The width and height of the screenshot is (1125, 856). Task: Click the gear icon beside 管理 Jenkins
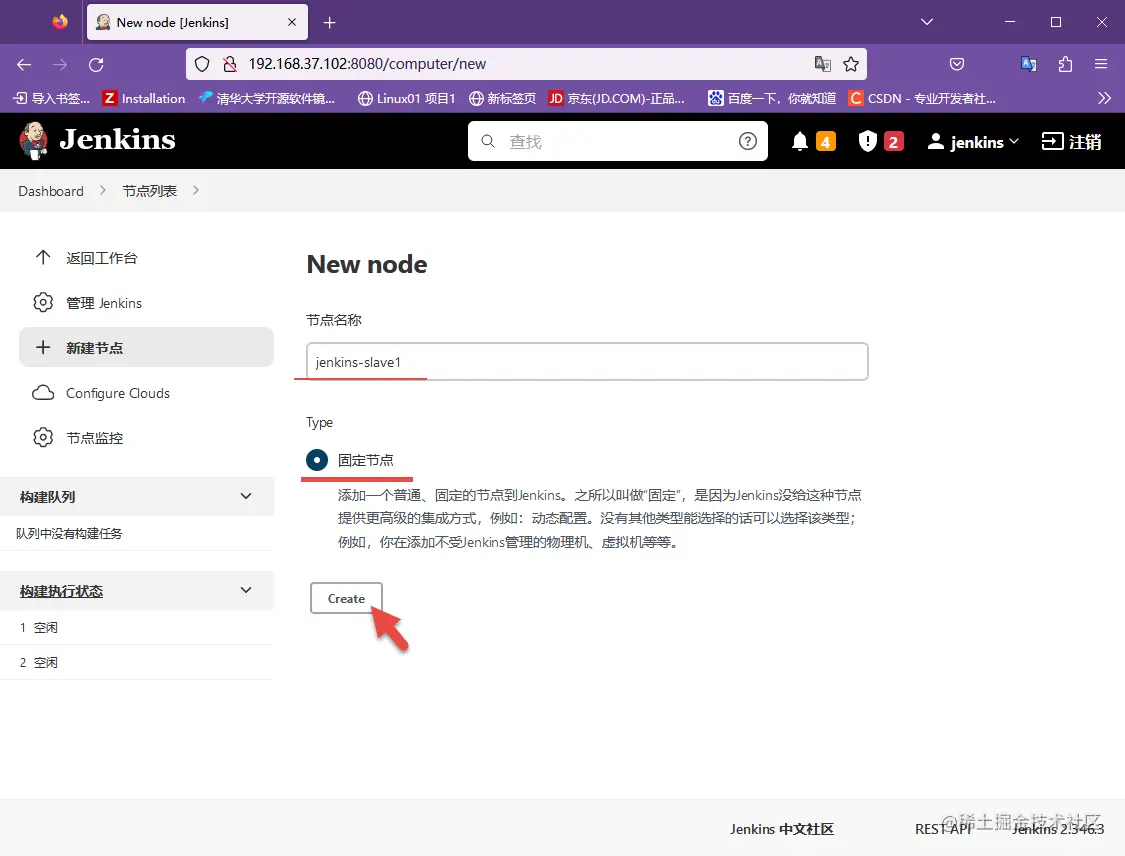[x=43, y=303]
